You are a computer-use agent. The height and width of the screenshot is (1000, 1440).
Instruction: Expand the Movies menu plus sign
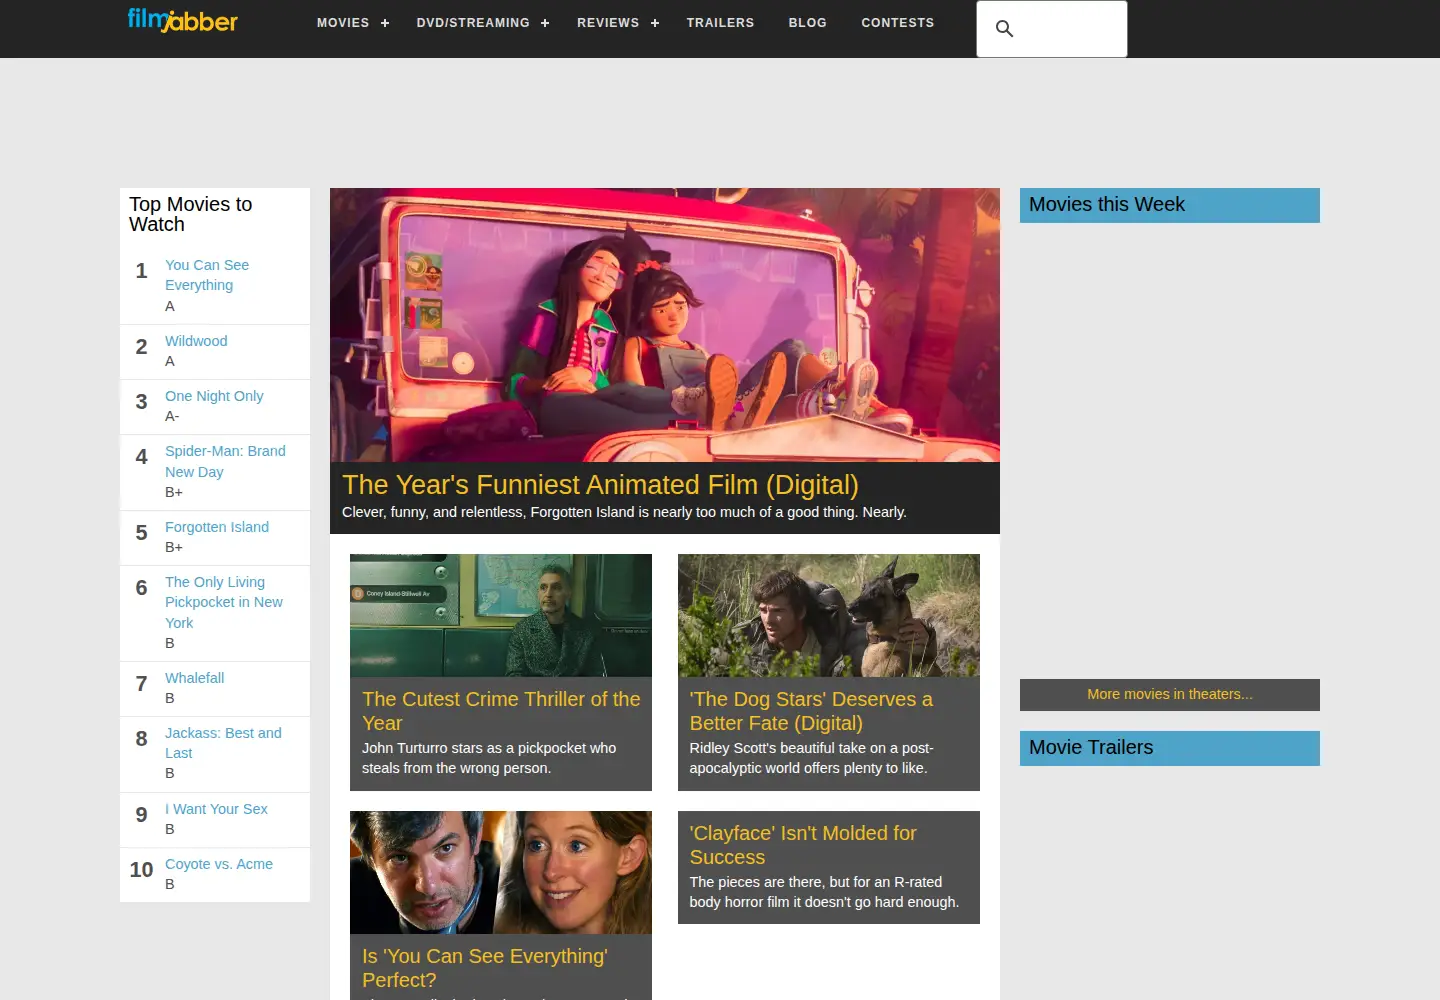tap(385, 23)
